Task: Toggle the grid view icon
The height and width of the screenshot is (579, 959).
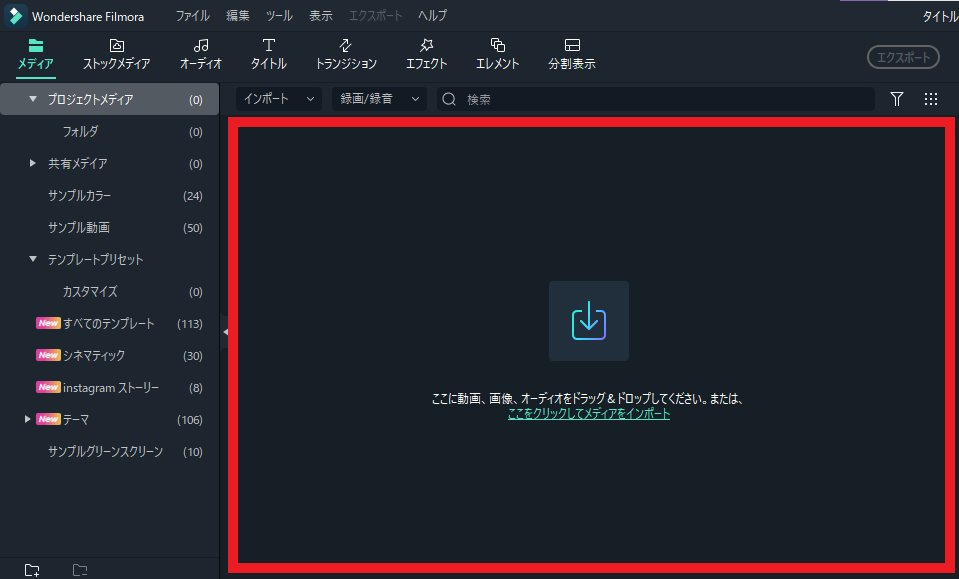Action: [931, 99]
